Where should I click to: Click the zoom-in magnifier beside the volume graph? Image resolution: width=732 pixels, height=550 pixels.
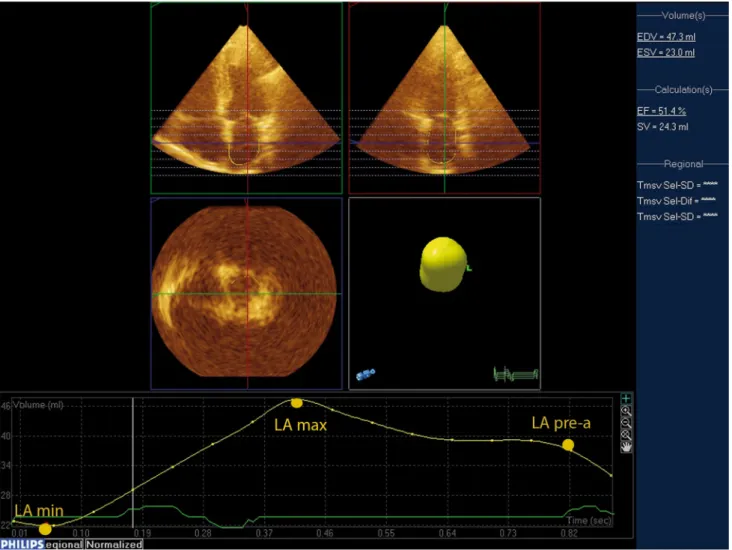626,411
